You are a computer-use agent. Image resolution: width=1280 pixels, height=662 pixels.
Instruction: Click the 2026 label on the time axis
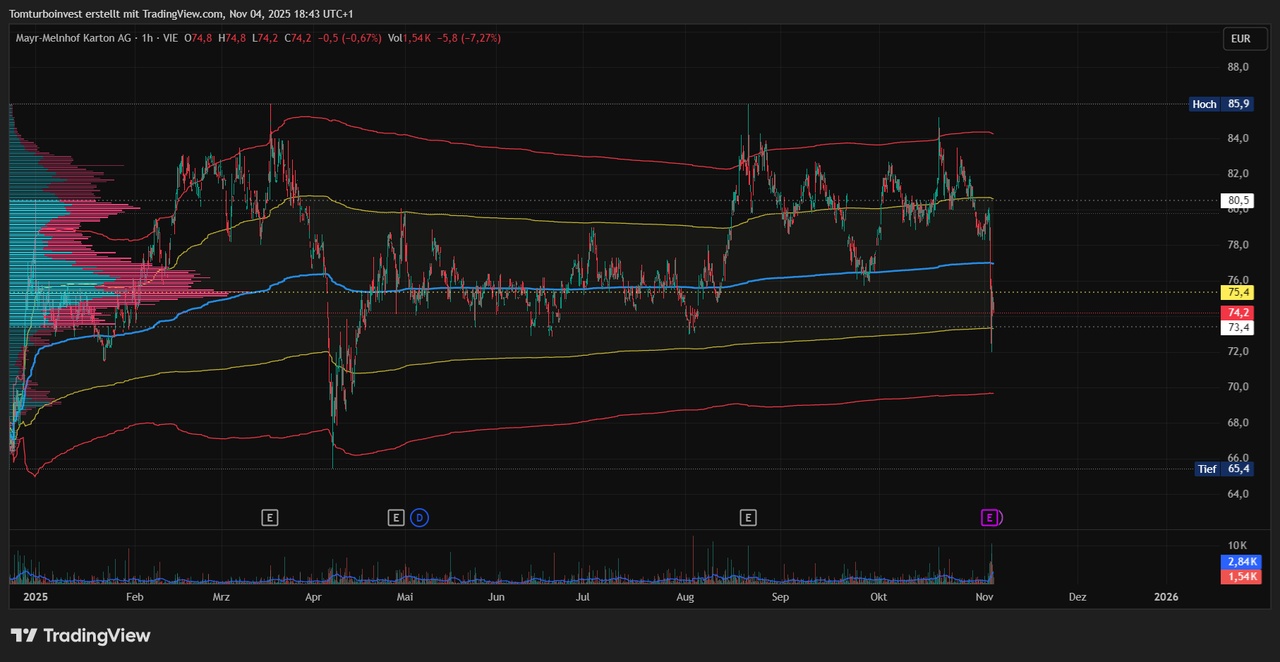(1165, 597)
